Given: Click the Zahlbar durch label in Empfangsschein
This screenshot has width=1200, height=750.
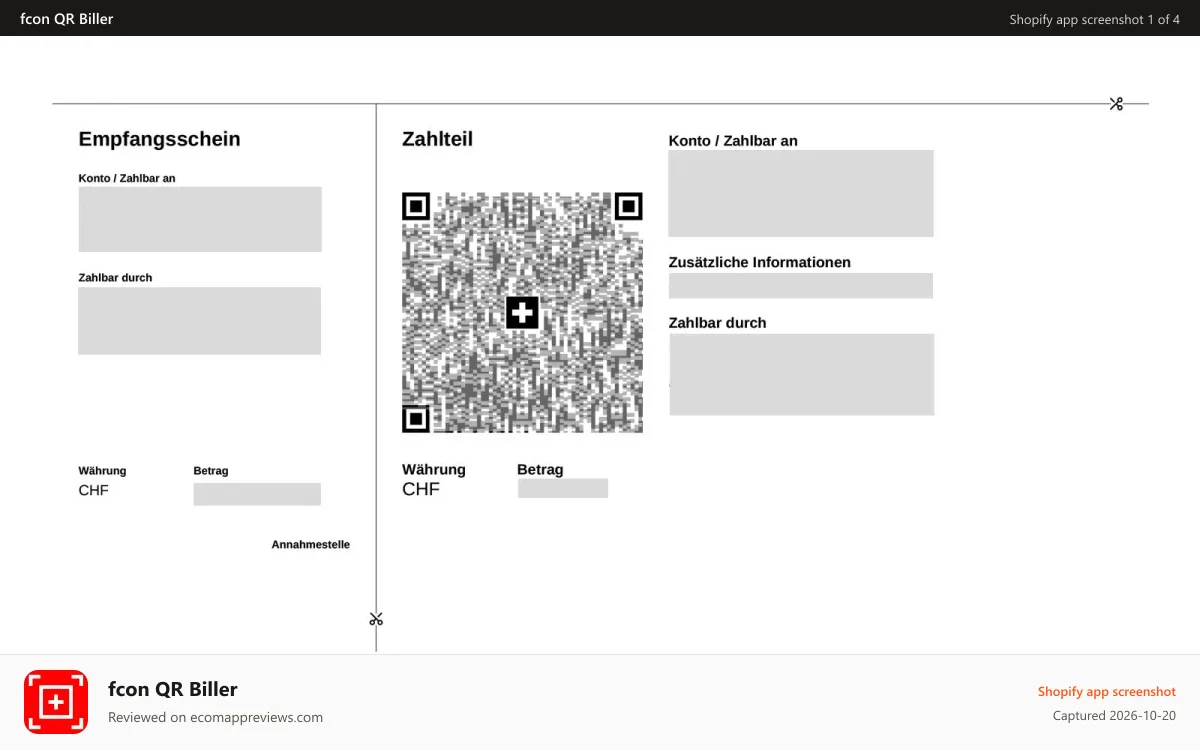Looking at the screenshot, I should [115, 277].
